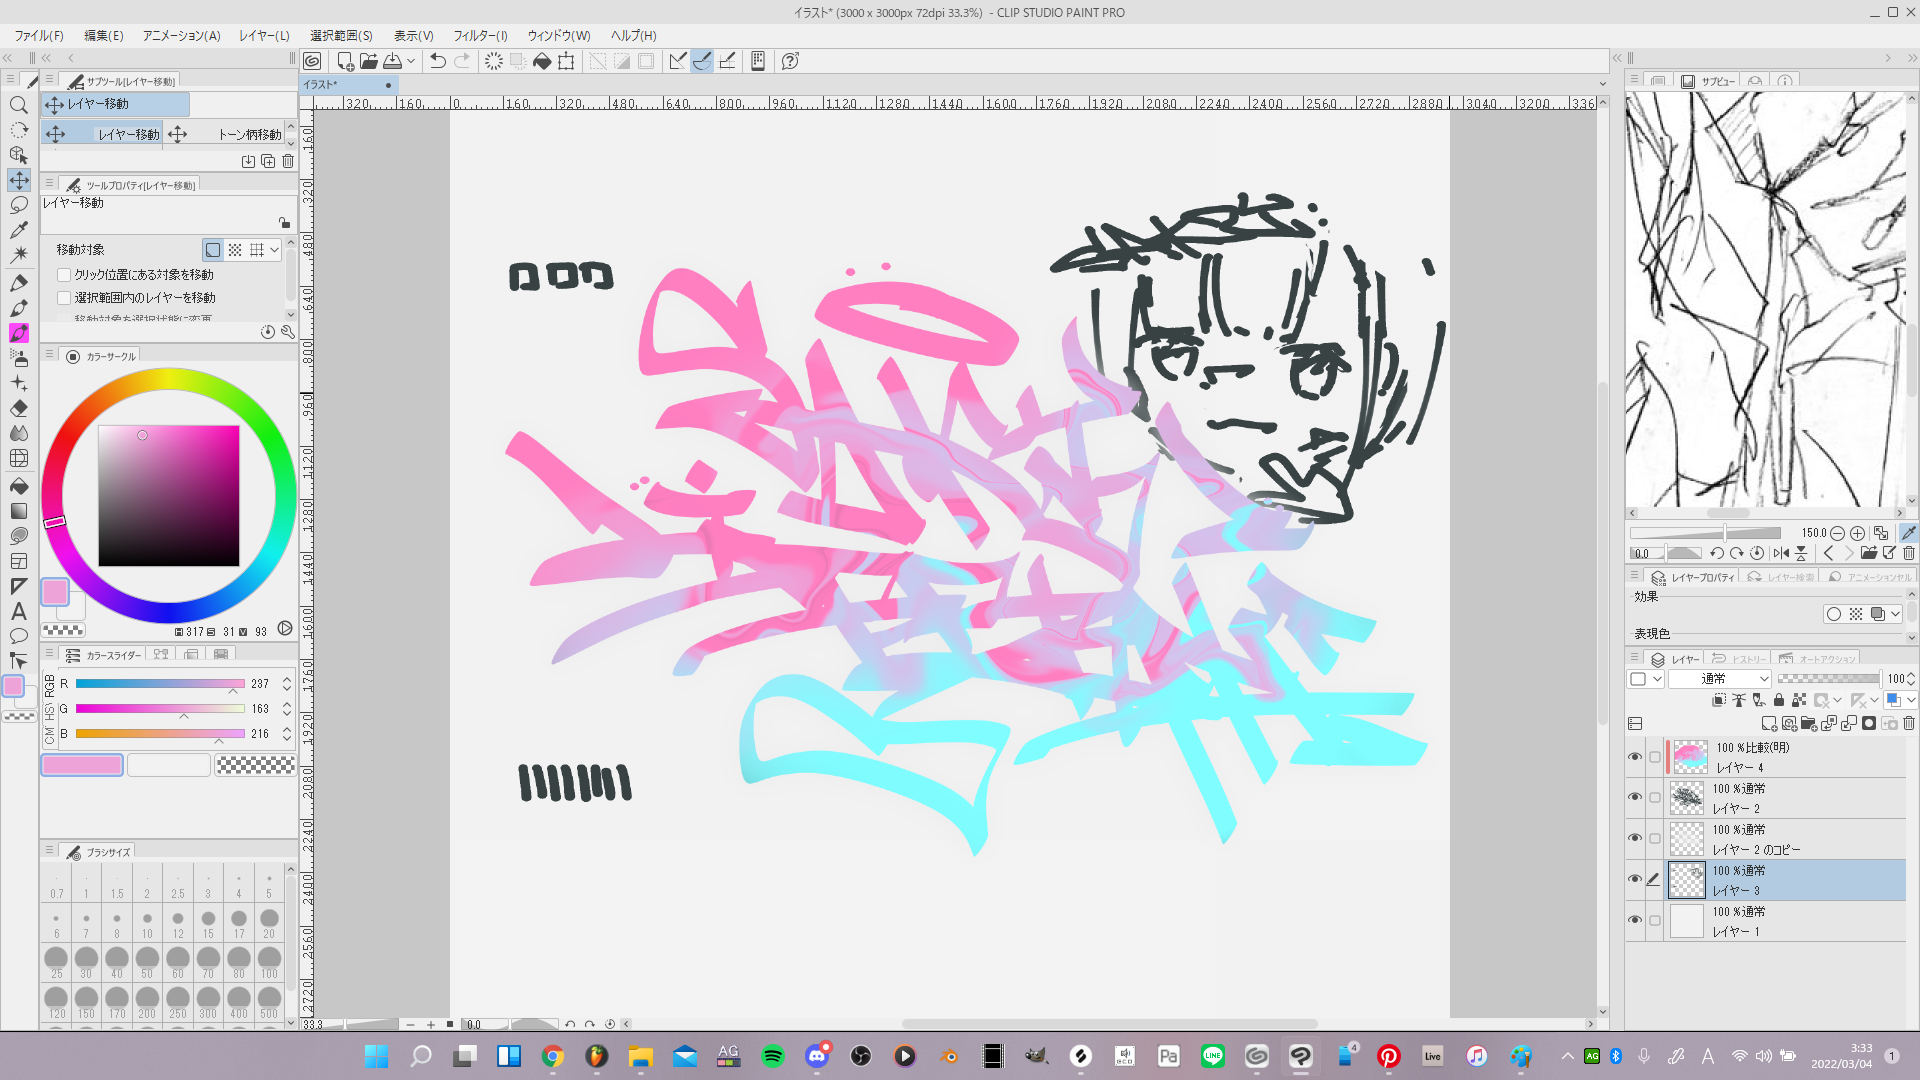This screenshot has height=1080, width=1920.
Task: Open the 効果 layer effect dropdown arrow
Action: point(1895,614)
